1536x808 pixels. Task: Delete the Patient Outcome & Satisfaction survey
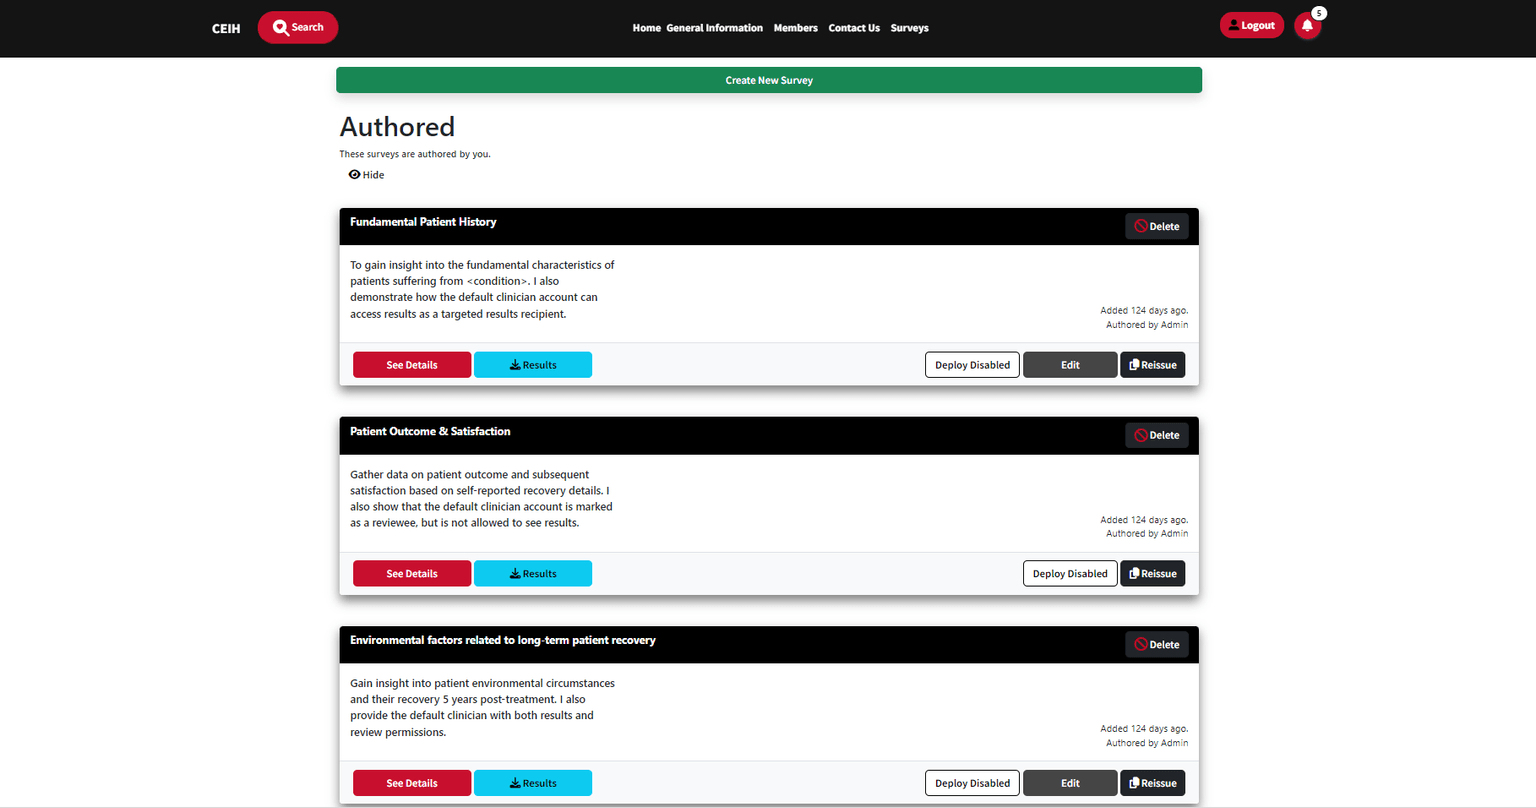pos(1156,435)
